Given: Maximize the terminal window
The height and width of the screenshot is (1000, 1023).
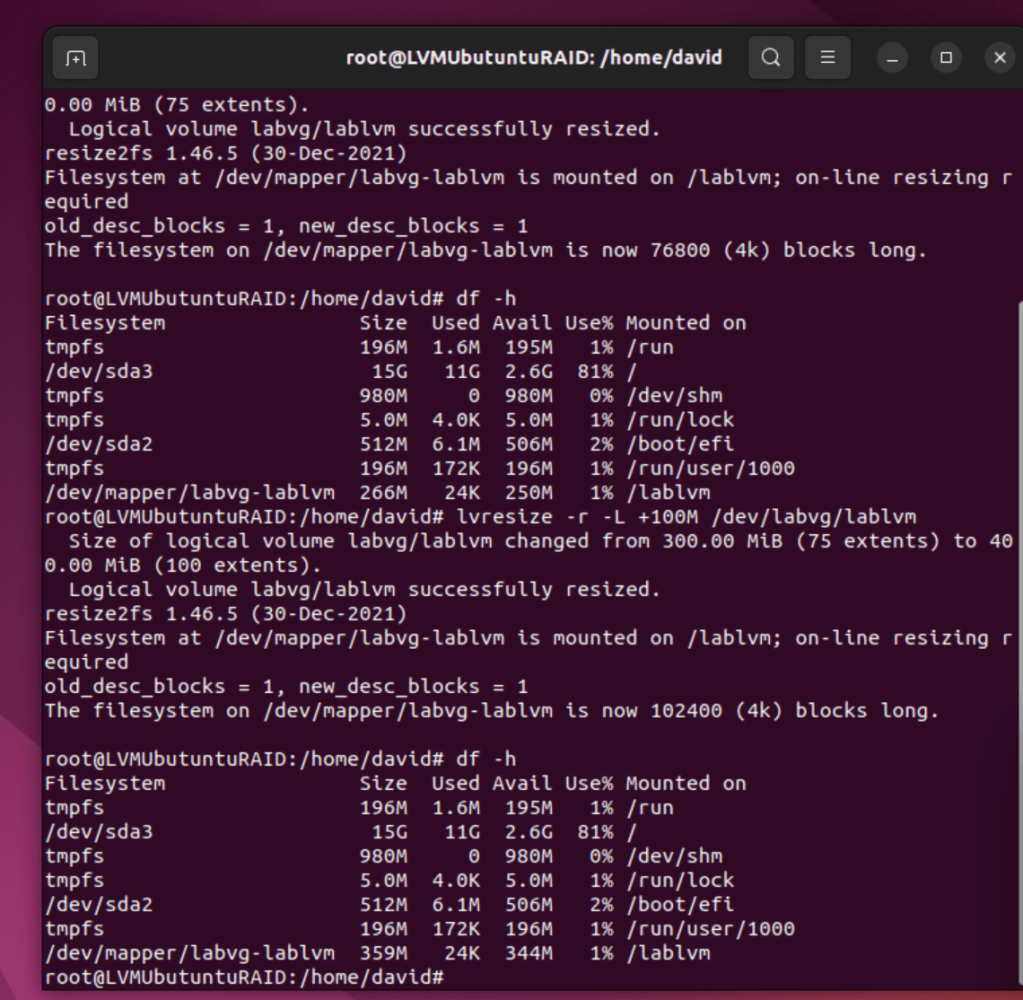Looking at the screenshot, I should click(946, 58).
